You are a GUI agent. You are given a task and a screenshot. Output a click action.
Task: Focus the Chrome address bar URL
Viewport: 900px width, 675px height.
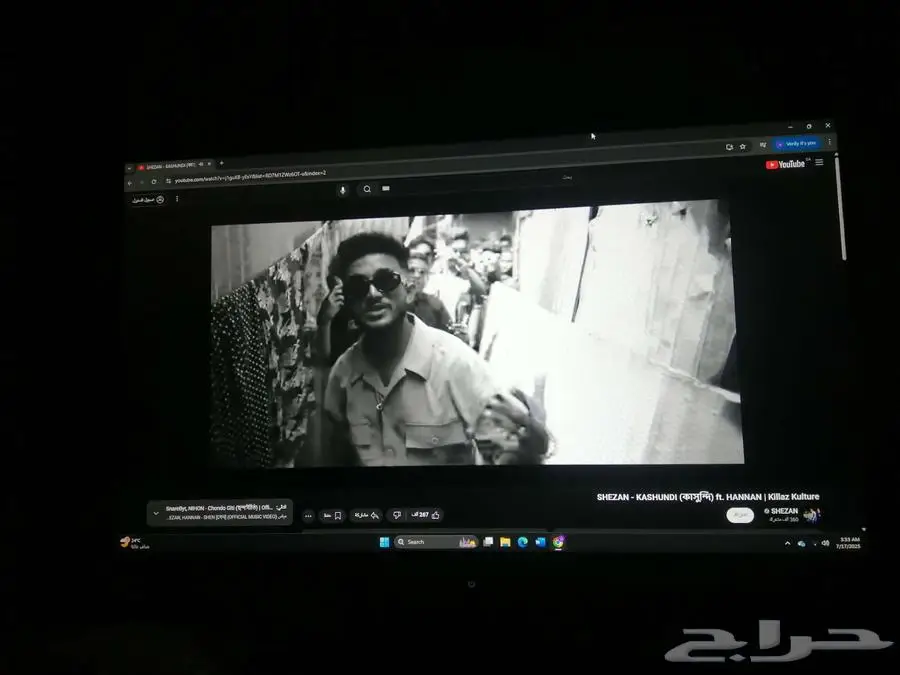click(x=250, y=177)
